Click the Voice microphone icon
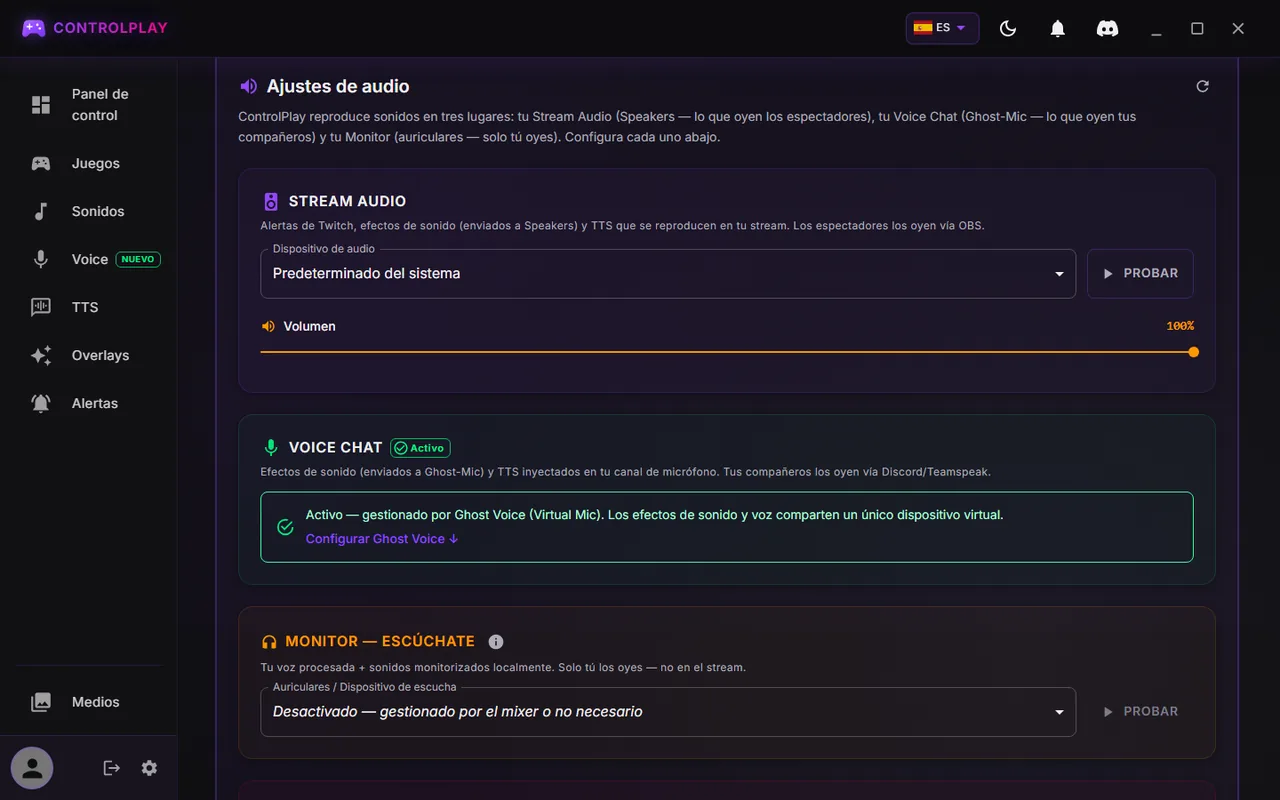This screenshot has width=1280, height=800. [41, 259]
